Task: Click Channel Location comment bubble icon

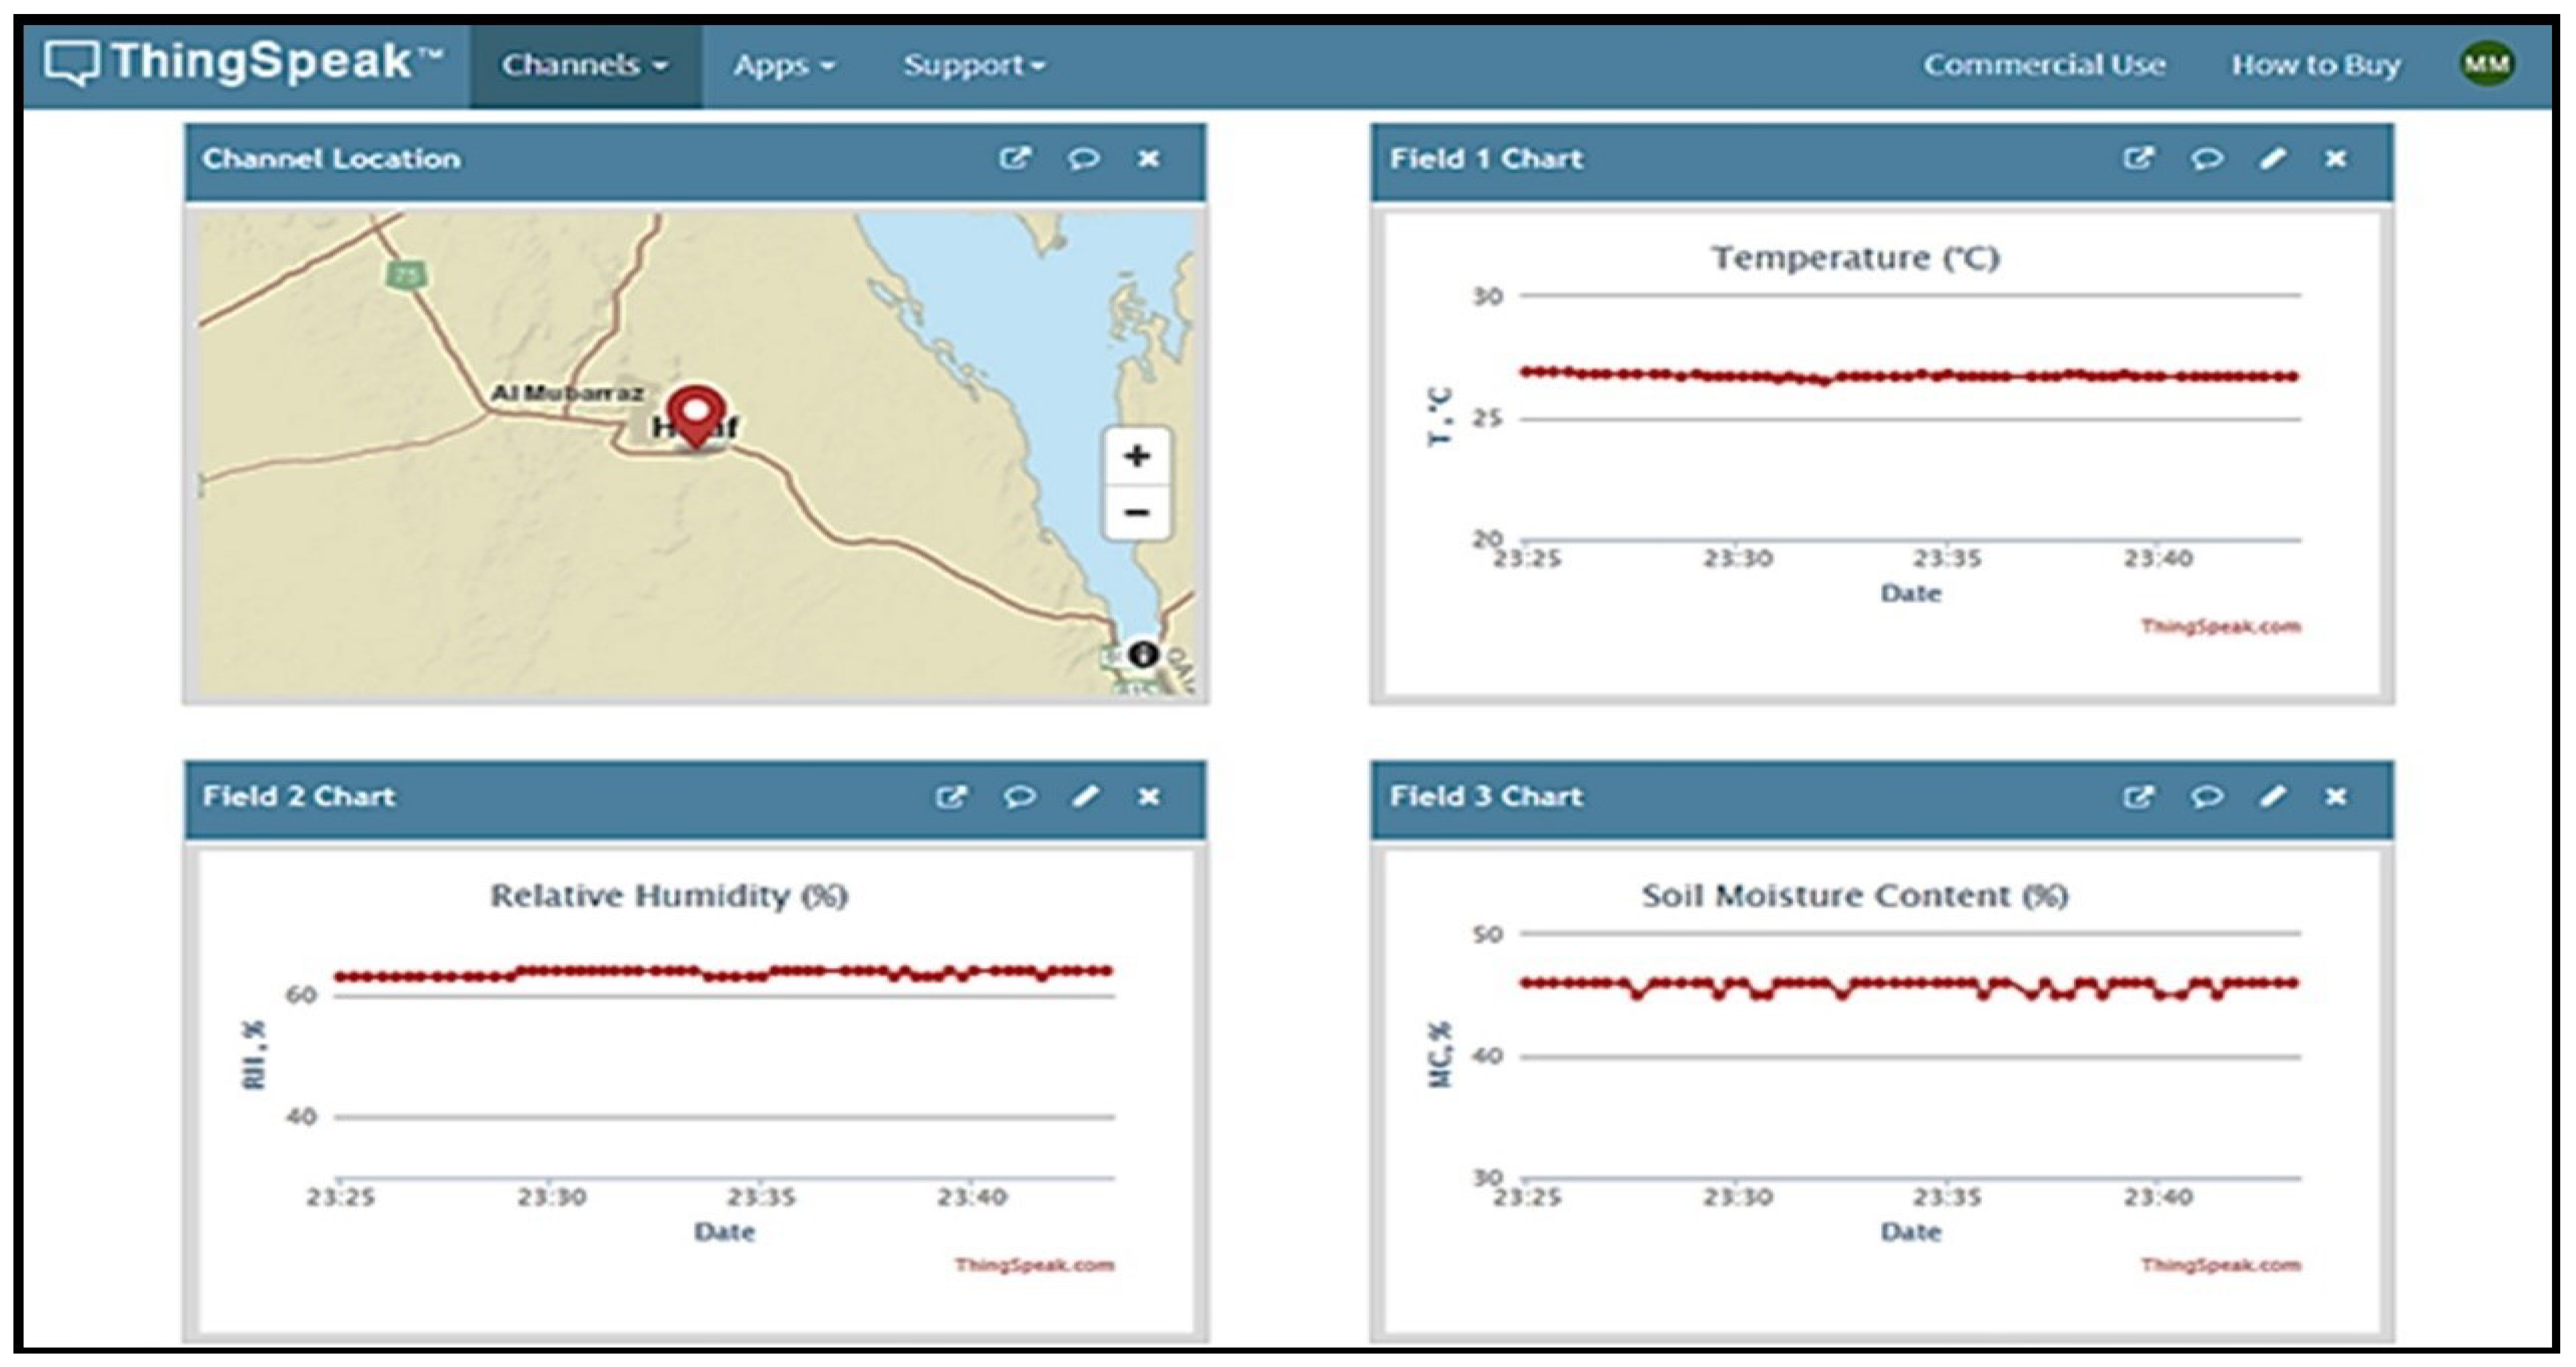Action: [1083, 159]
